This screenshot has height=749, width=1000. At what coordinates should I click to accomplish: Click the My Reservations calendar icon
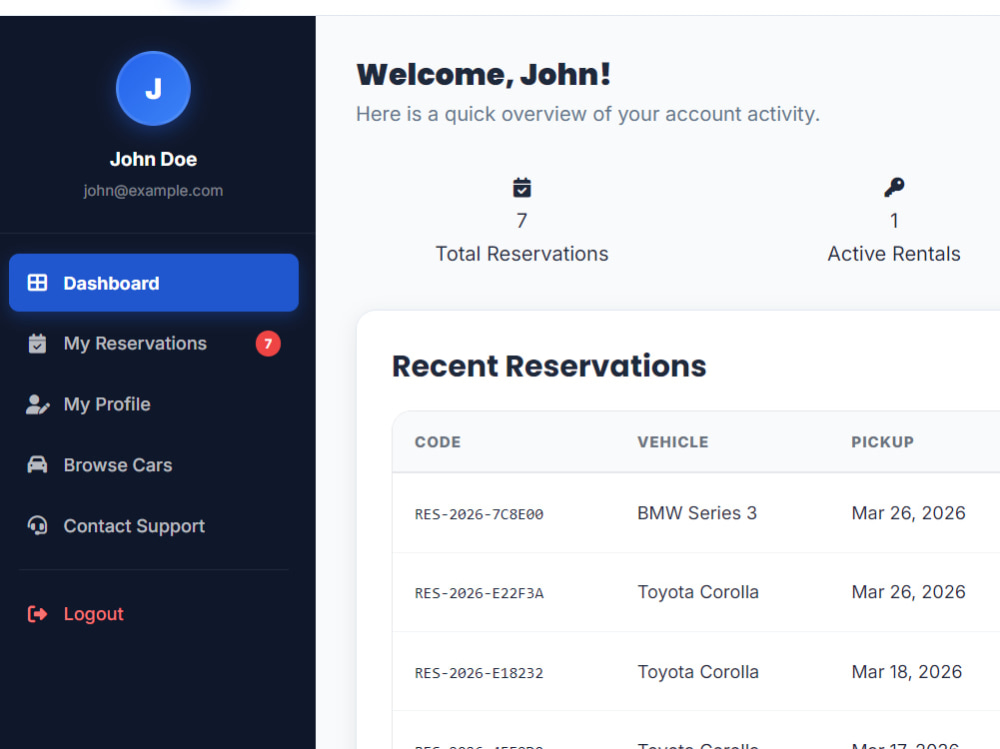37,343
